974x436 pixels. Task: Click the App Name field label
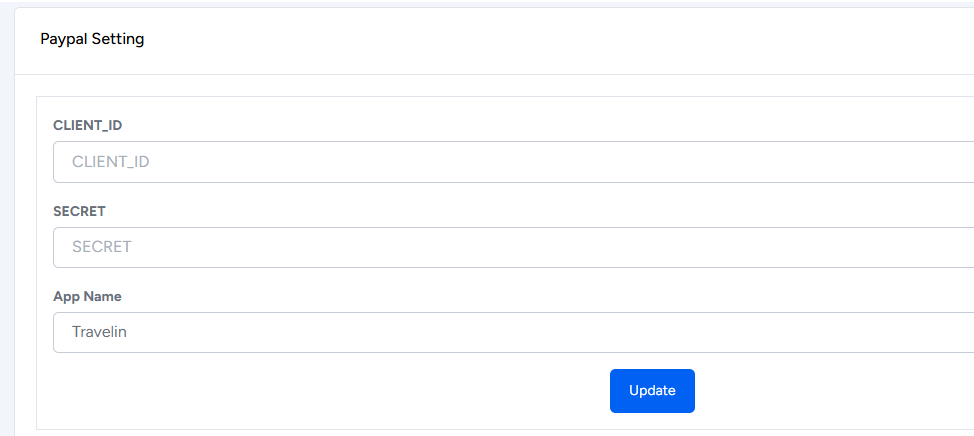tap(88, 296)
